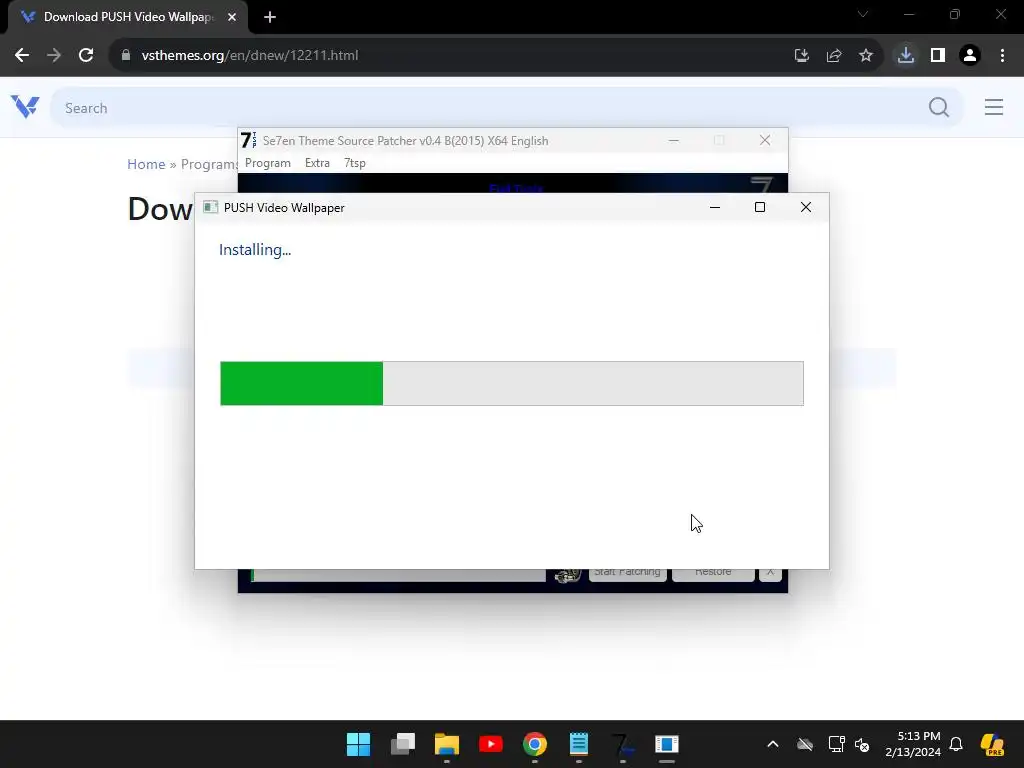Minimize the Se7en Theme Source Patcher window

[x=673, y=140]
